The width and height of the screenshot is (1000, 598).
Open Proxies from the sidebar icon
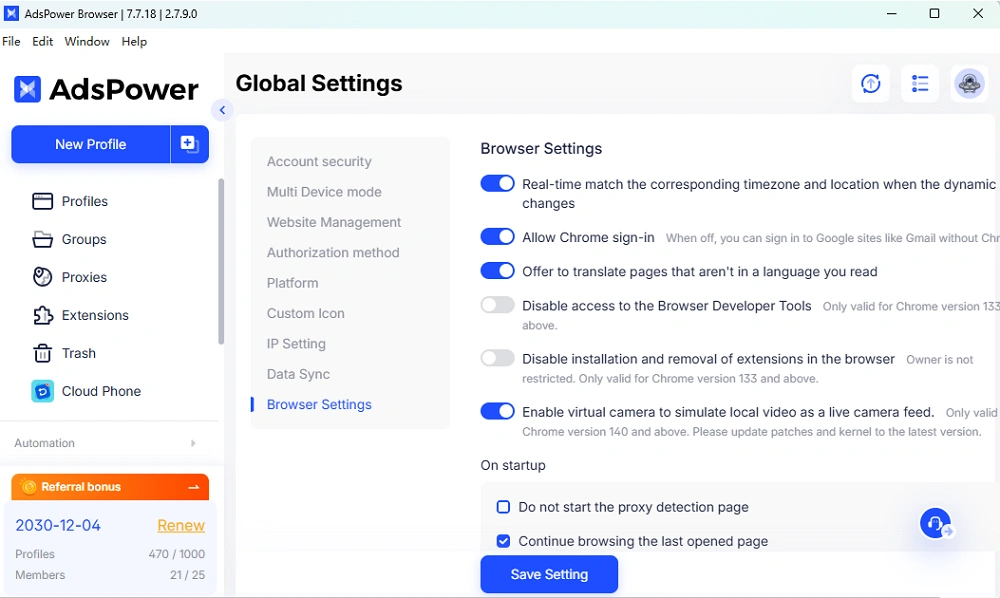(42, 277)
